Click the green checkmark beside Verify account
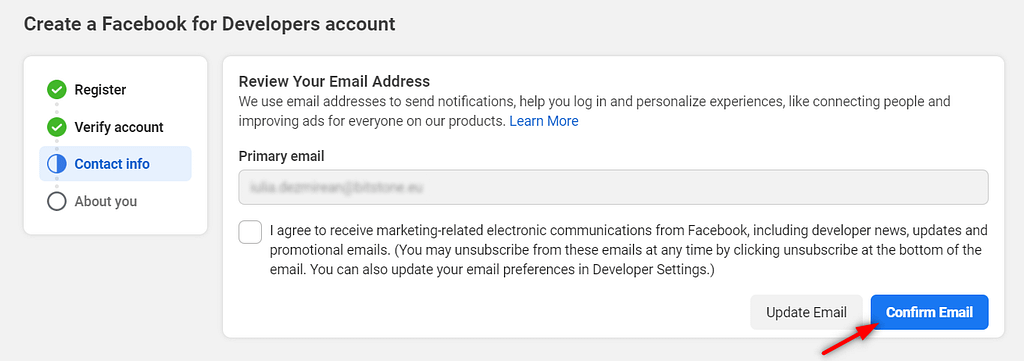 point(57,127)
